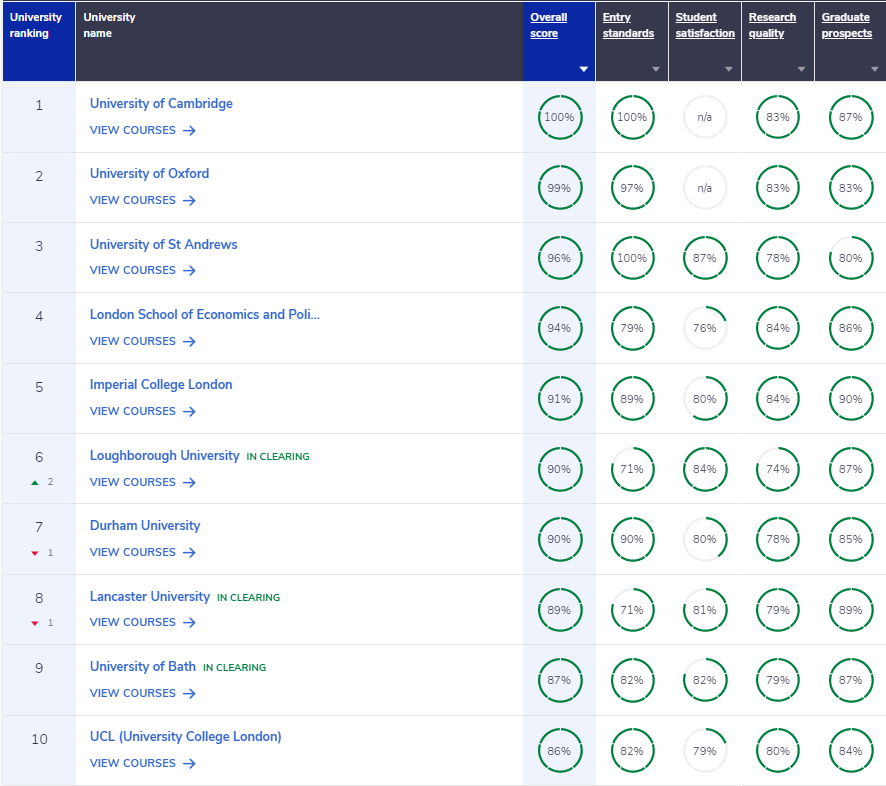Click the Research quality sort arrow
This screenshot has width=886, height=786.
(801, 69)
